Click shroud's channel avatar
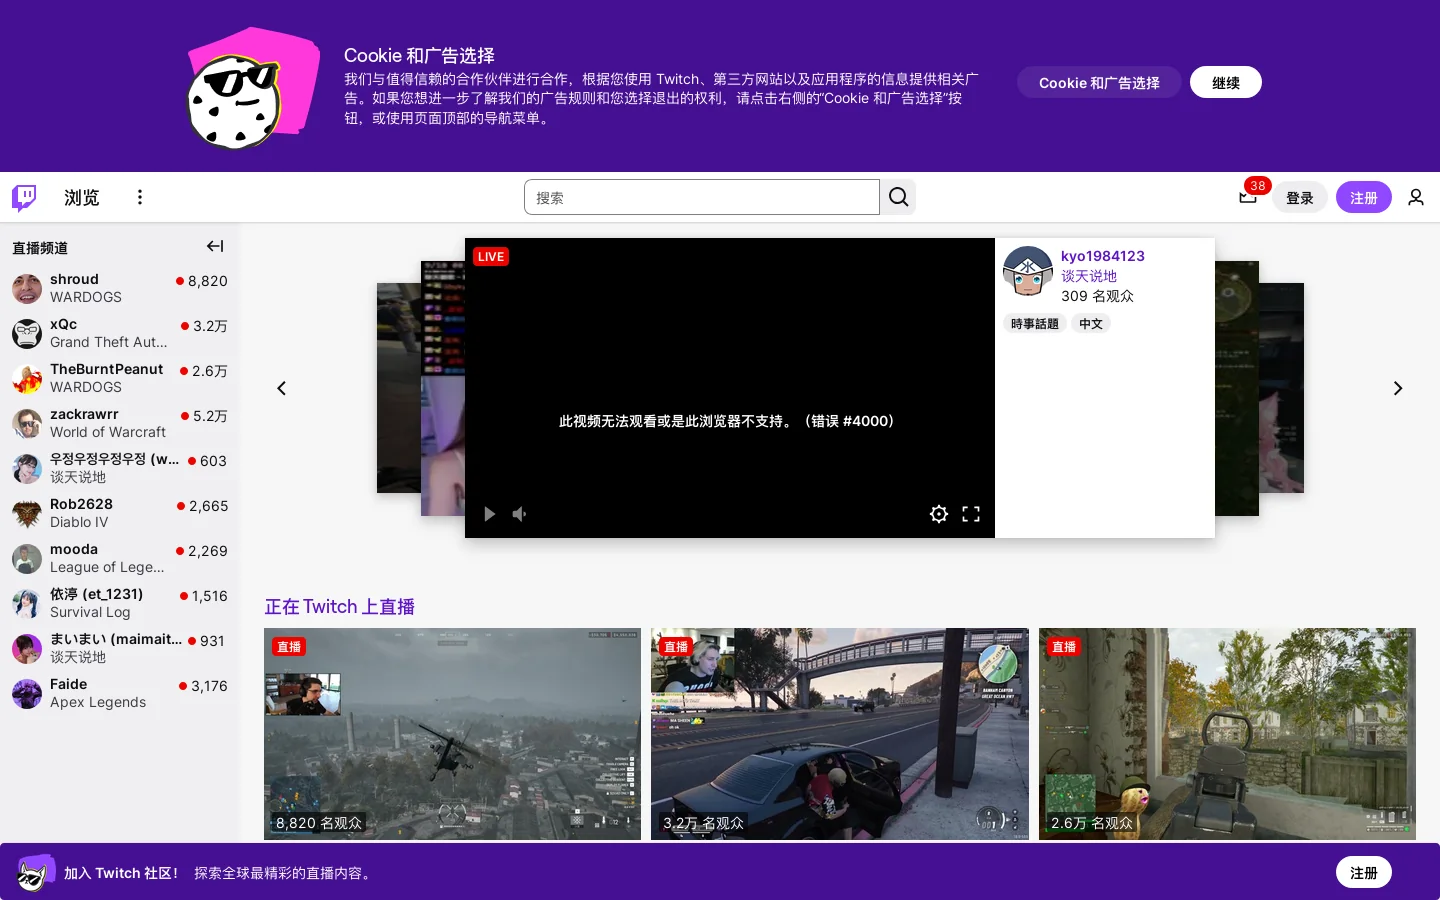This screenshot has height=900, width=1440. click(27, 288)
